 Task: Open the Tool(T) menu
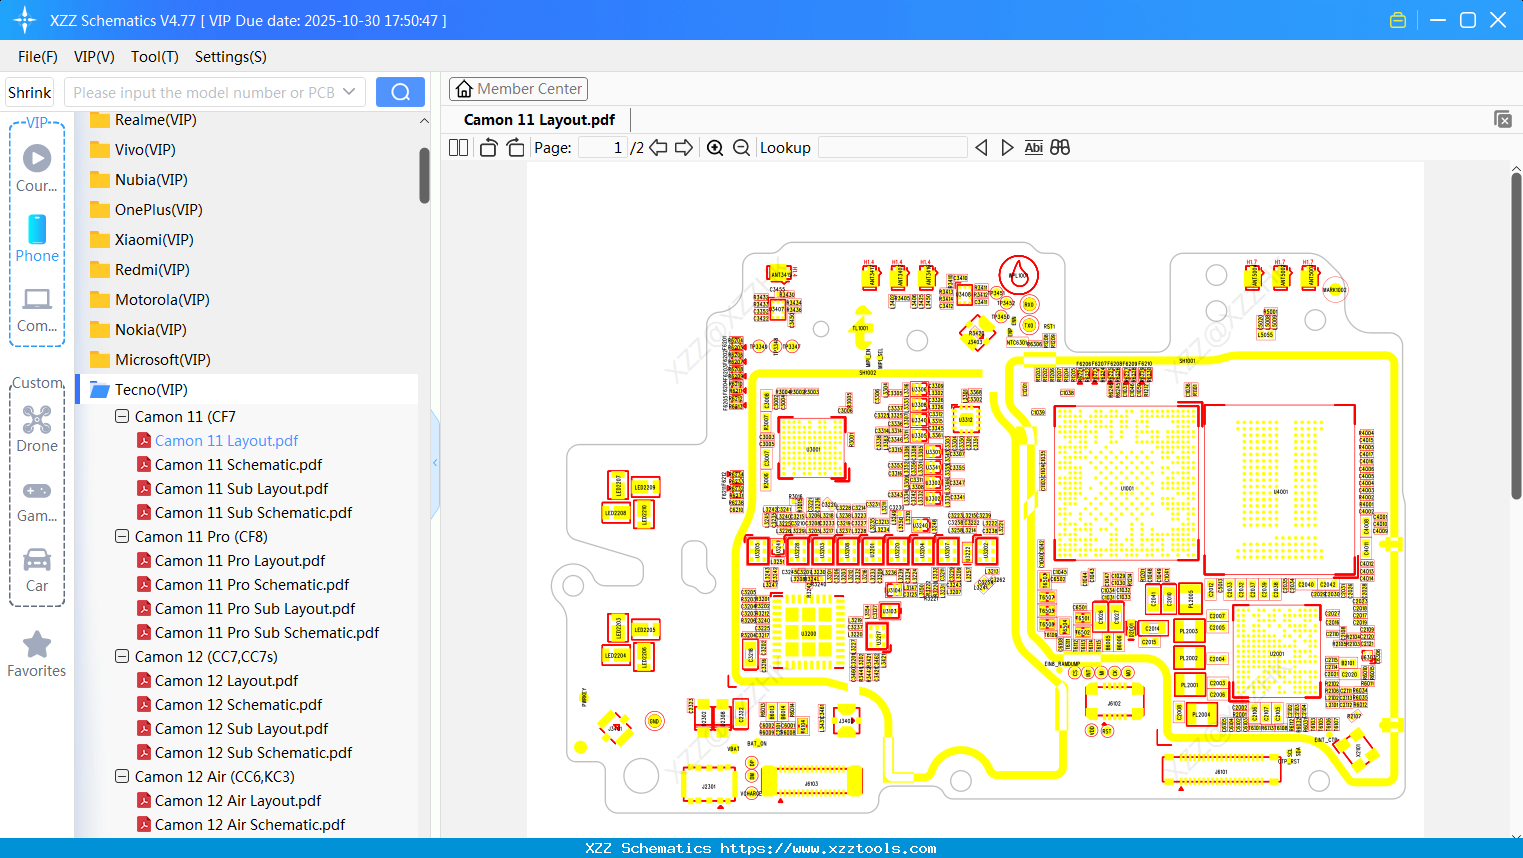[155, 57]
